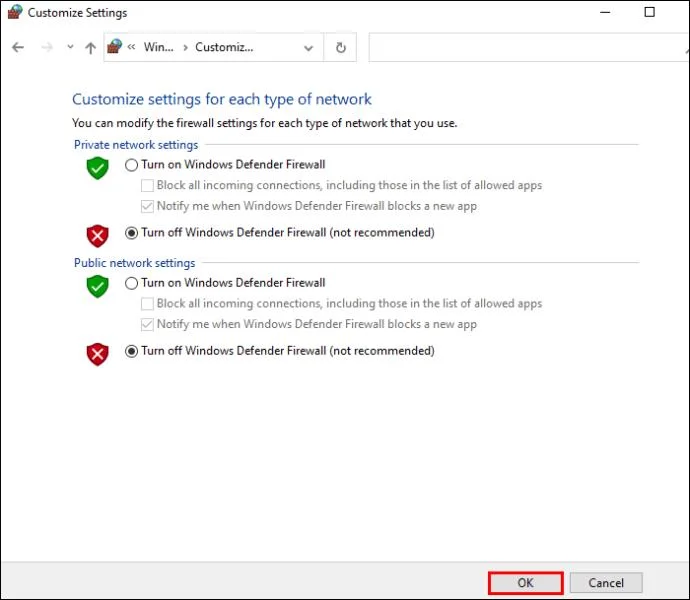Expand the chevron after "Win..." breadcrumb

185,47
